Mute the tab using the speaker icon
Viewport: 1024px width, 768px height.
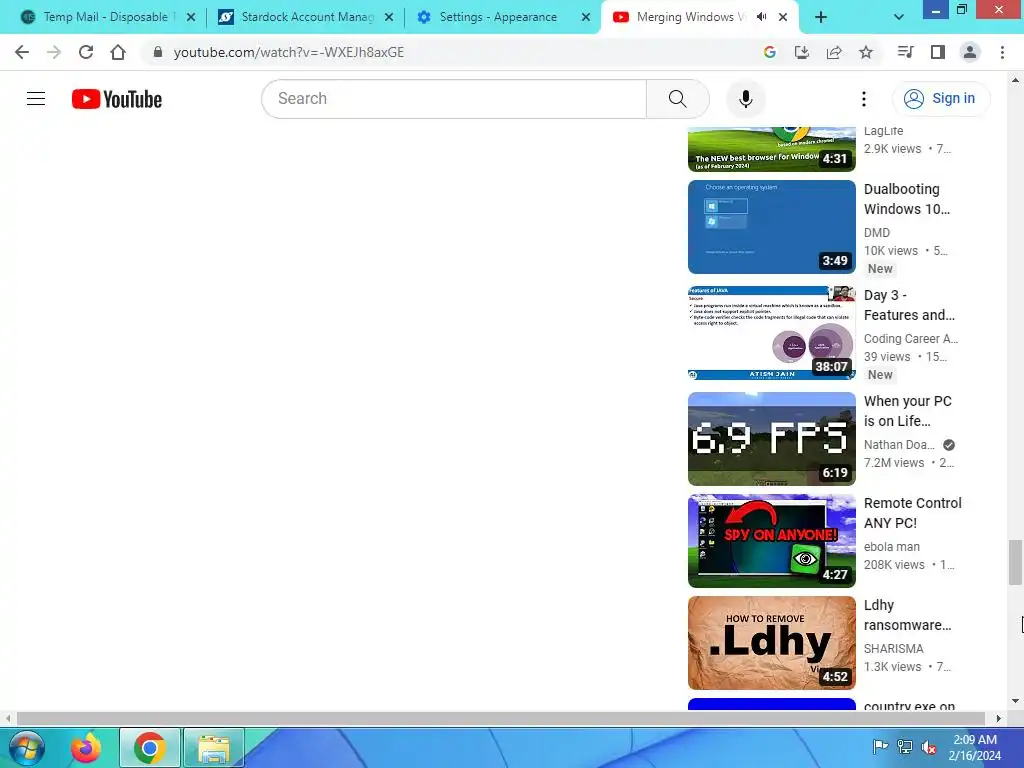tap(761, 17)
